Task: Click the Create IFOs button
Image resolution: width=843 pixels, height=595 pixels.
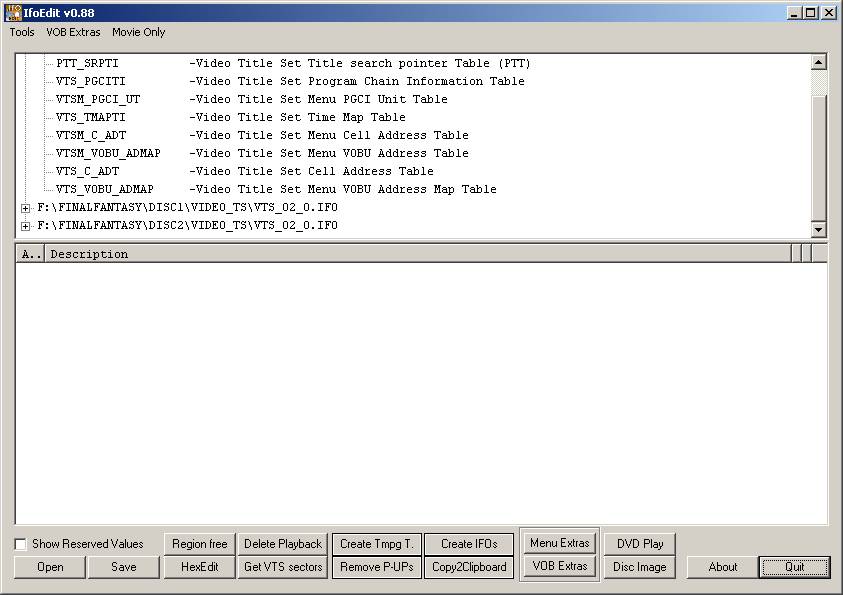Action: (x=469, y=544)
